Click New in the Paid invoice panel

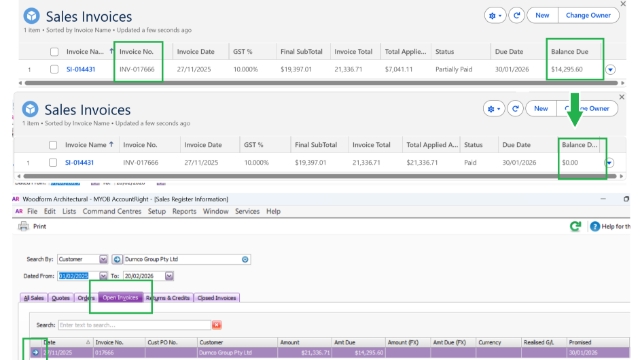[541, 109]
